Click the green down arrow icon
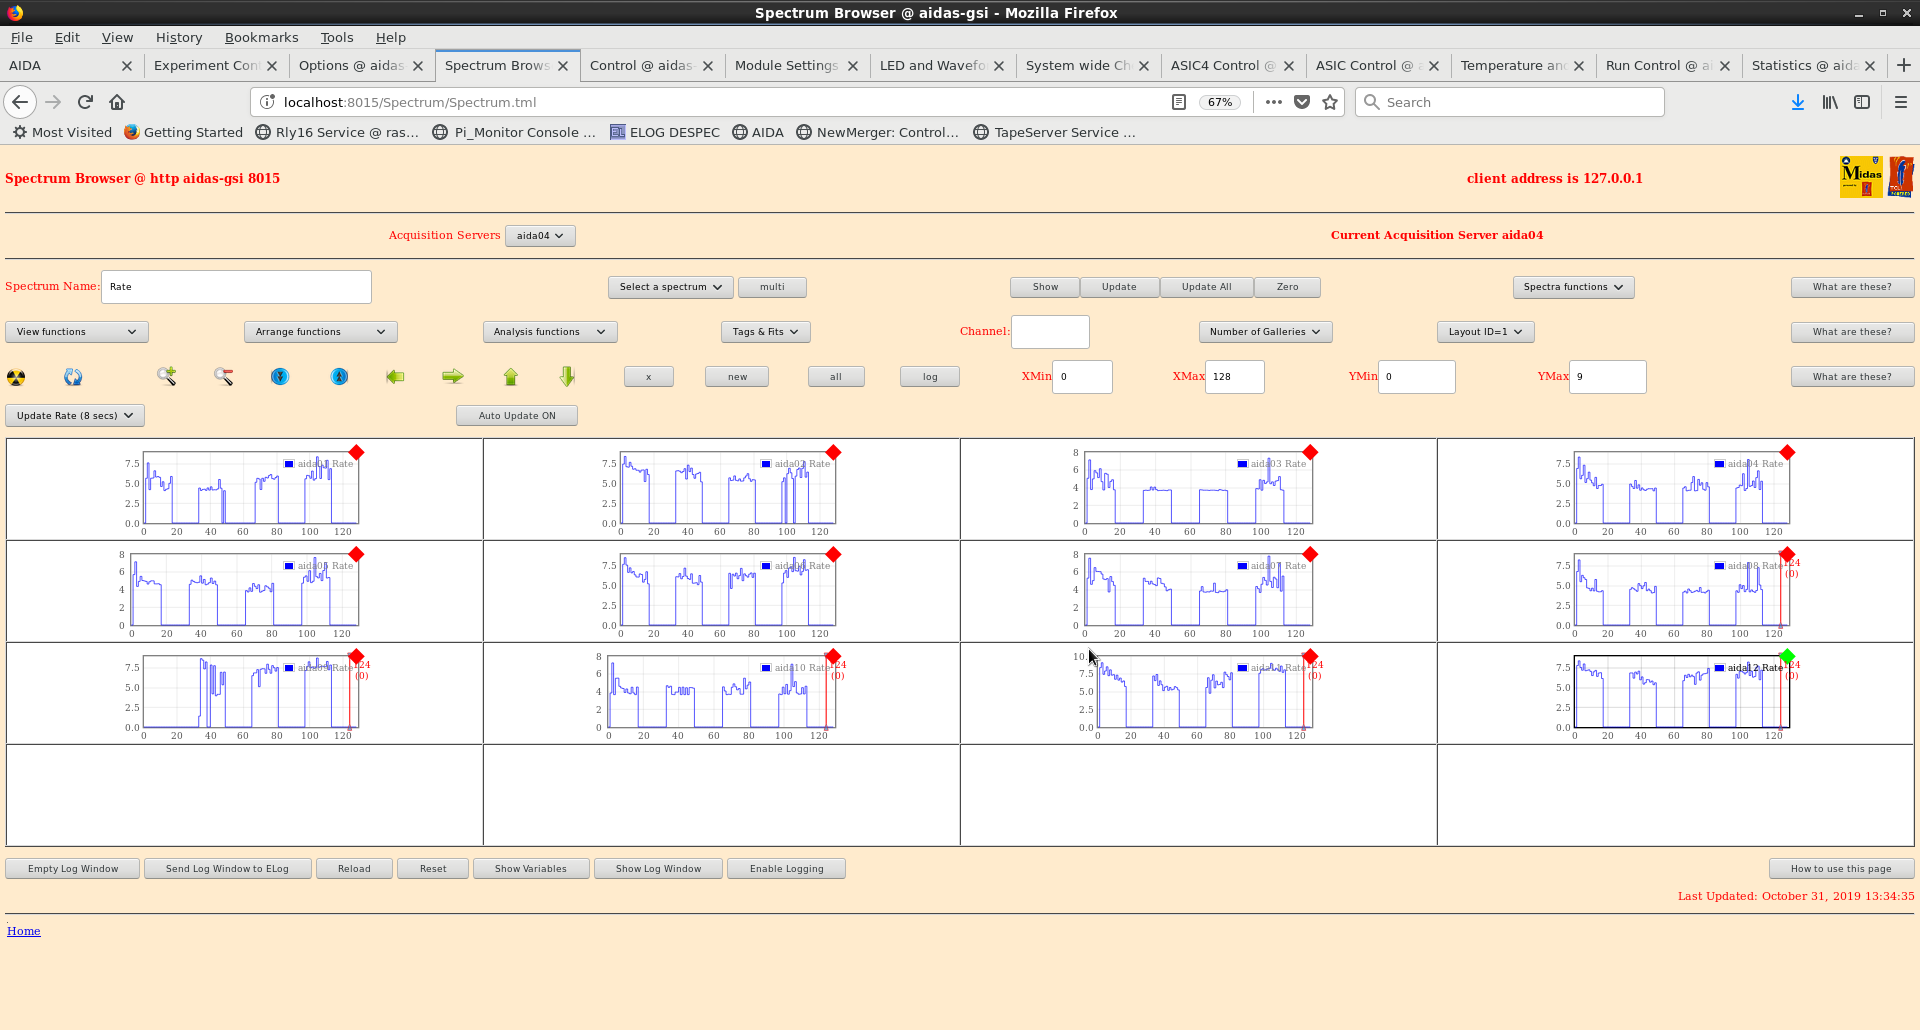 click(567, 377)
